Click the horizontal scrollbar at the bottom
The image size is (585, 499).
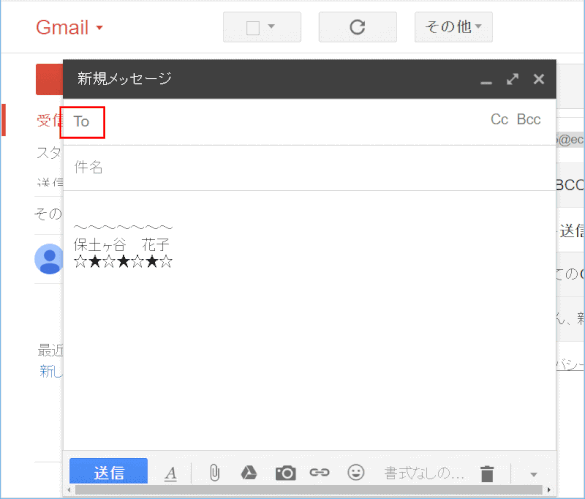tap(309, 490)
